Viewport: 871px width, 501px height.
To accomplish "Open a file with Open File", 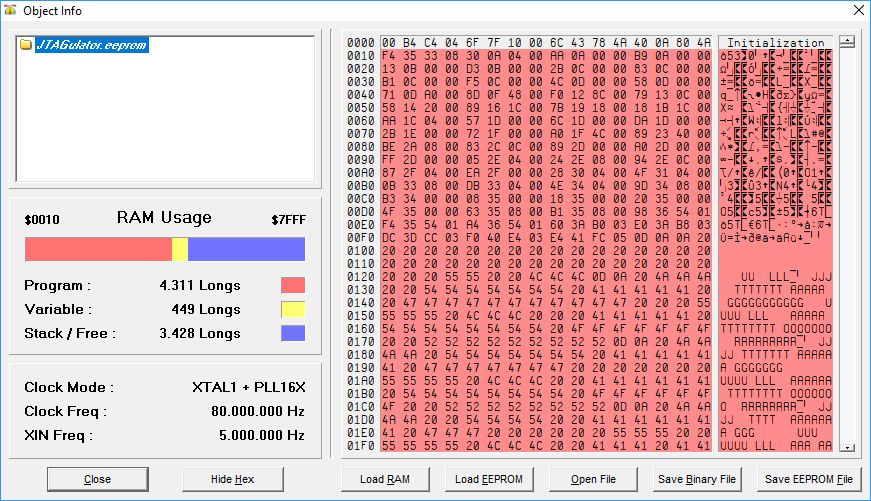I will pos(593,479).
